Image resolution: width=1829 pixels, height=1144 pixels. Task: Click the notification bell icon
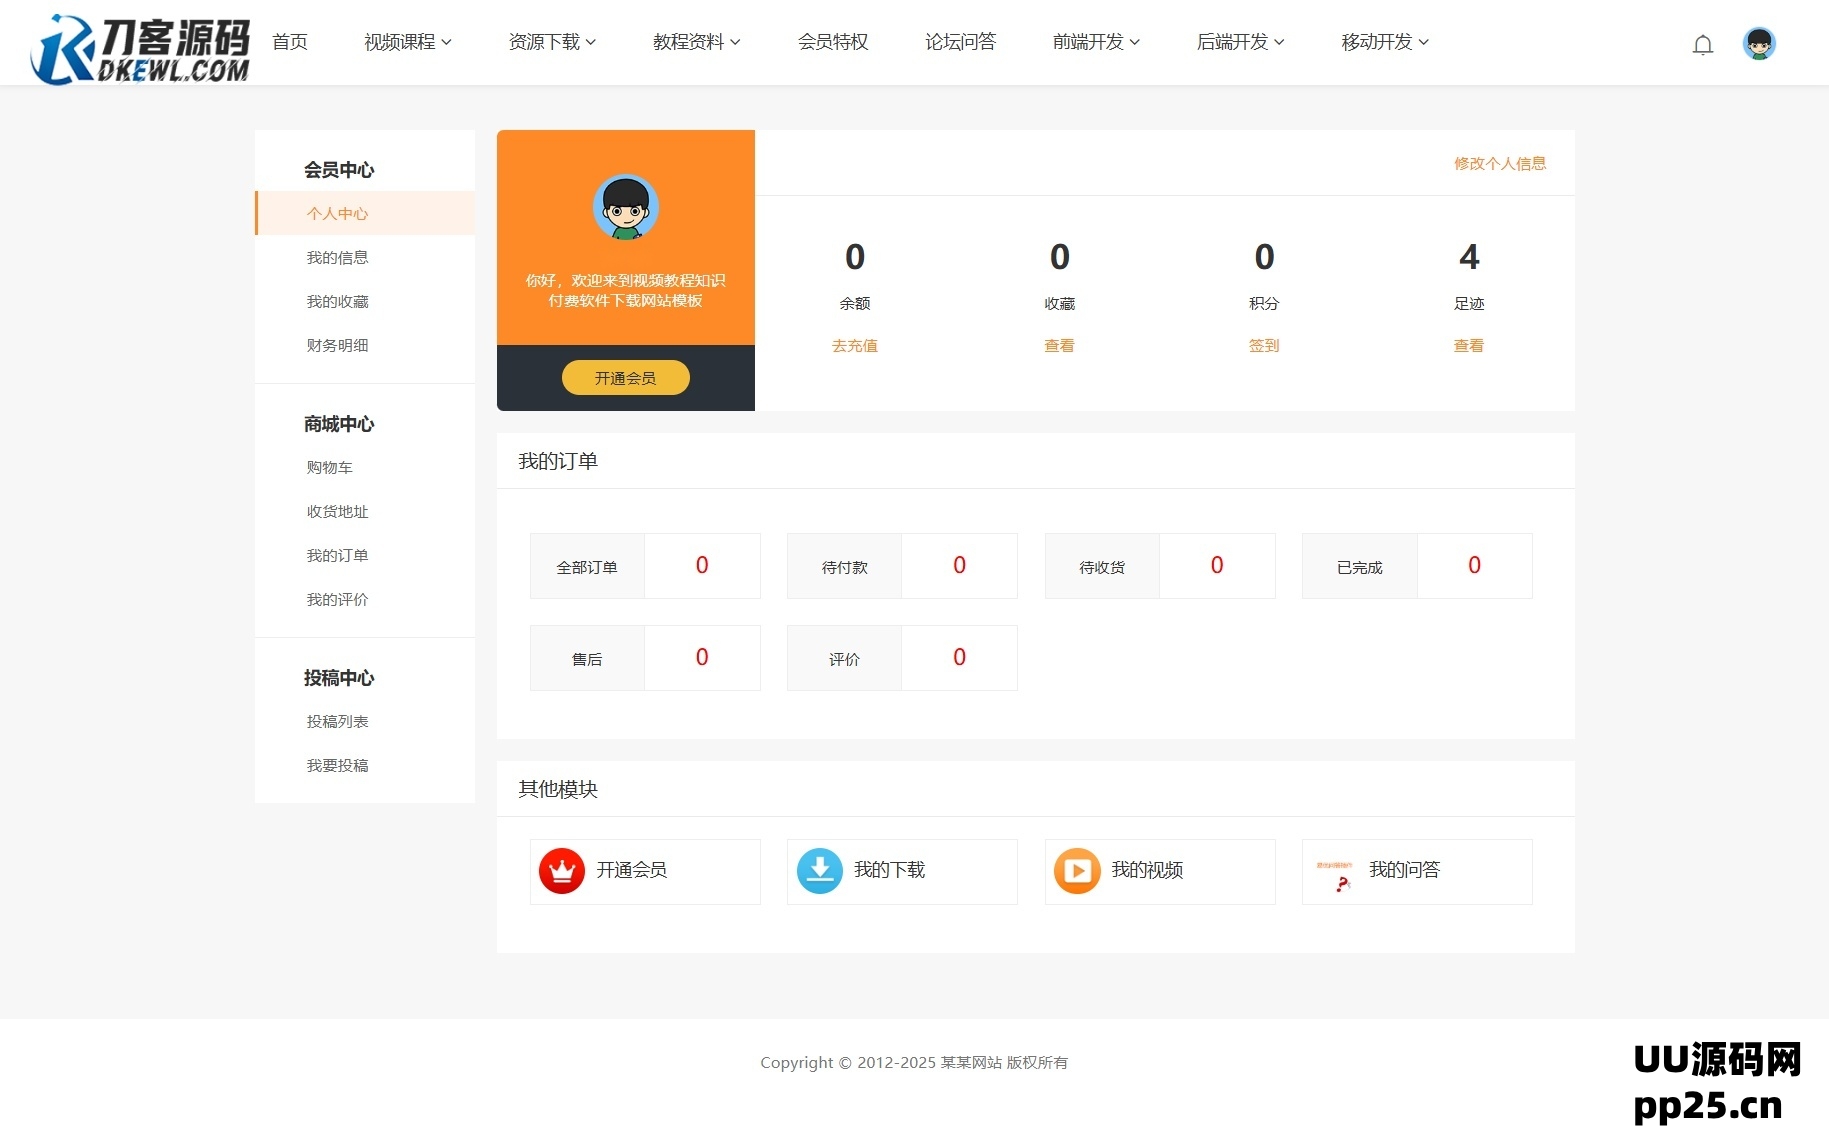[x=1702, y=45]
